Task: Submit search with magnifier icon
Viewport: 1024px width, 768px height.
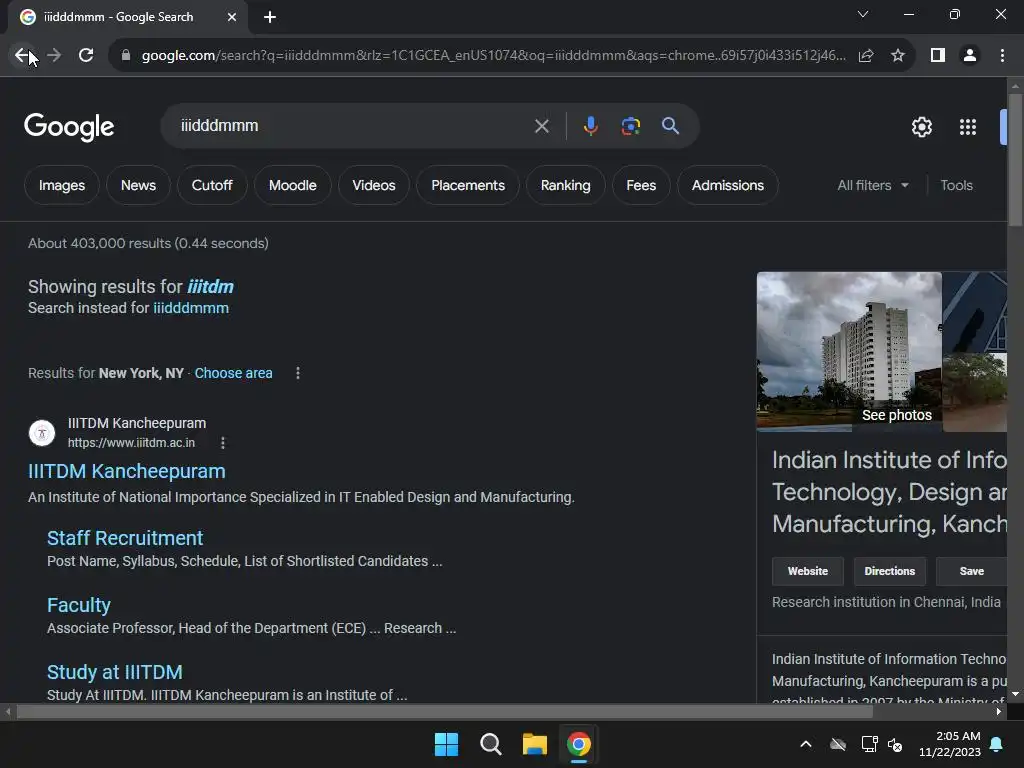Action: 670,126
